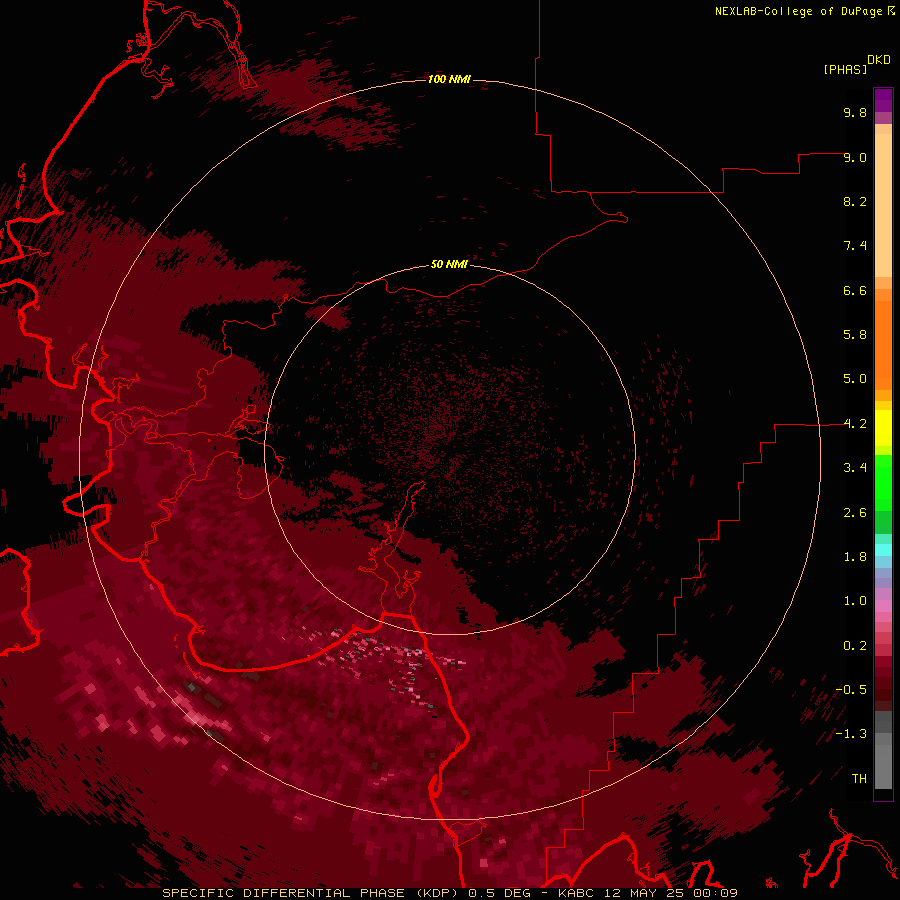
Task: Click the 3.4 scale value
Action: pos(855,468)
